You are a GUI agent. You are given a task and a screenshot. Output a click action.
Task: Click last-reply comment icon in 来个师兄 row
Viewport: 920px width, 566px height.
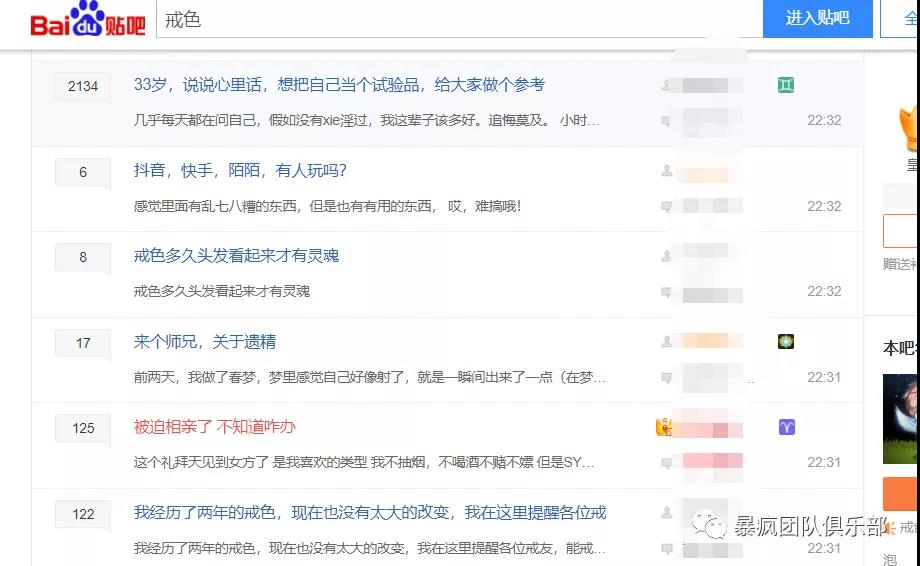[666, 377]
